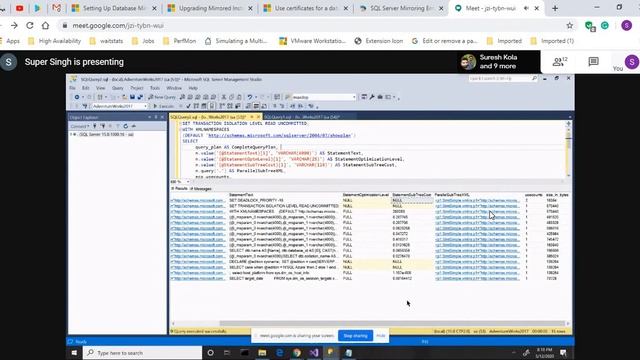Image resolution: width=640 pixels, height=360 pixels.
Task: Click StatementText column header
Action: coord(241,195)
